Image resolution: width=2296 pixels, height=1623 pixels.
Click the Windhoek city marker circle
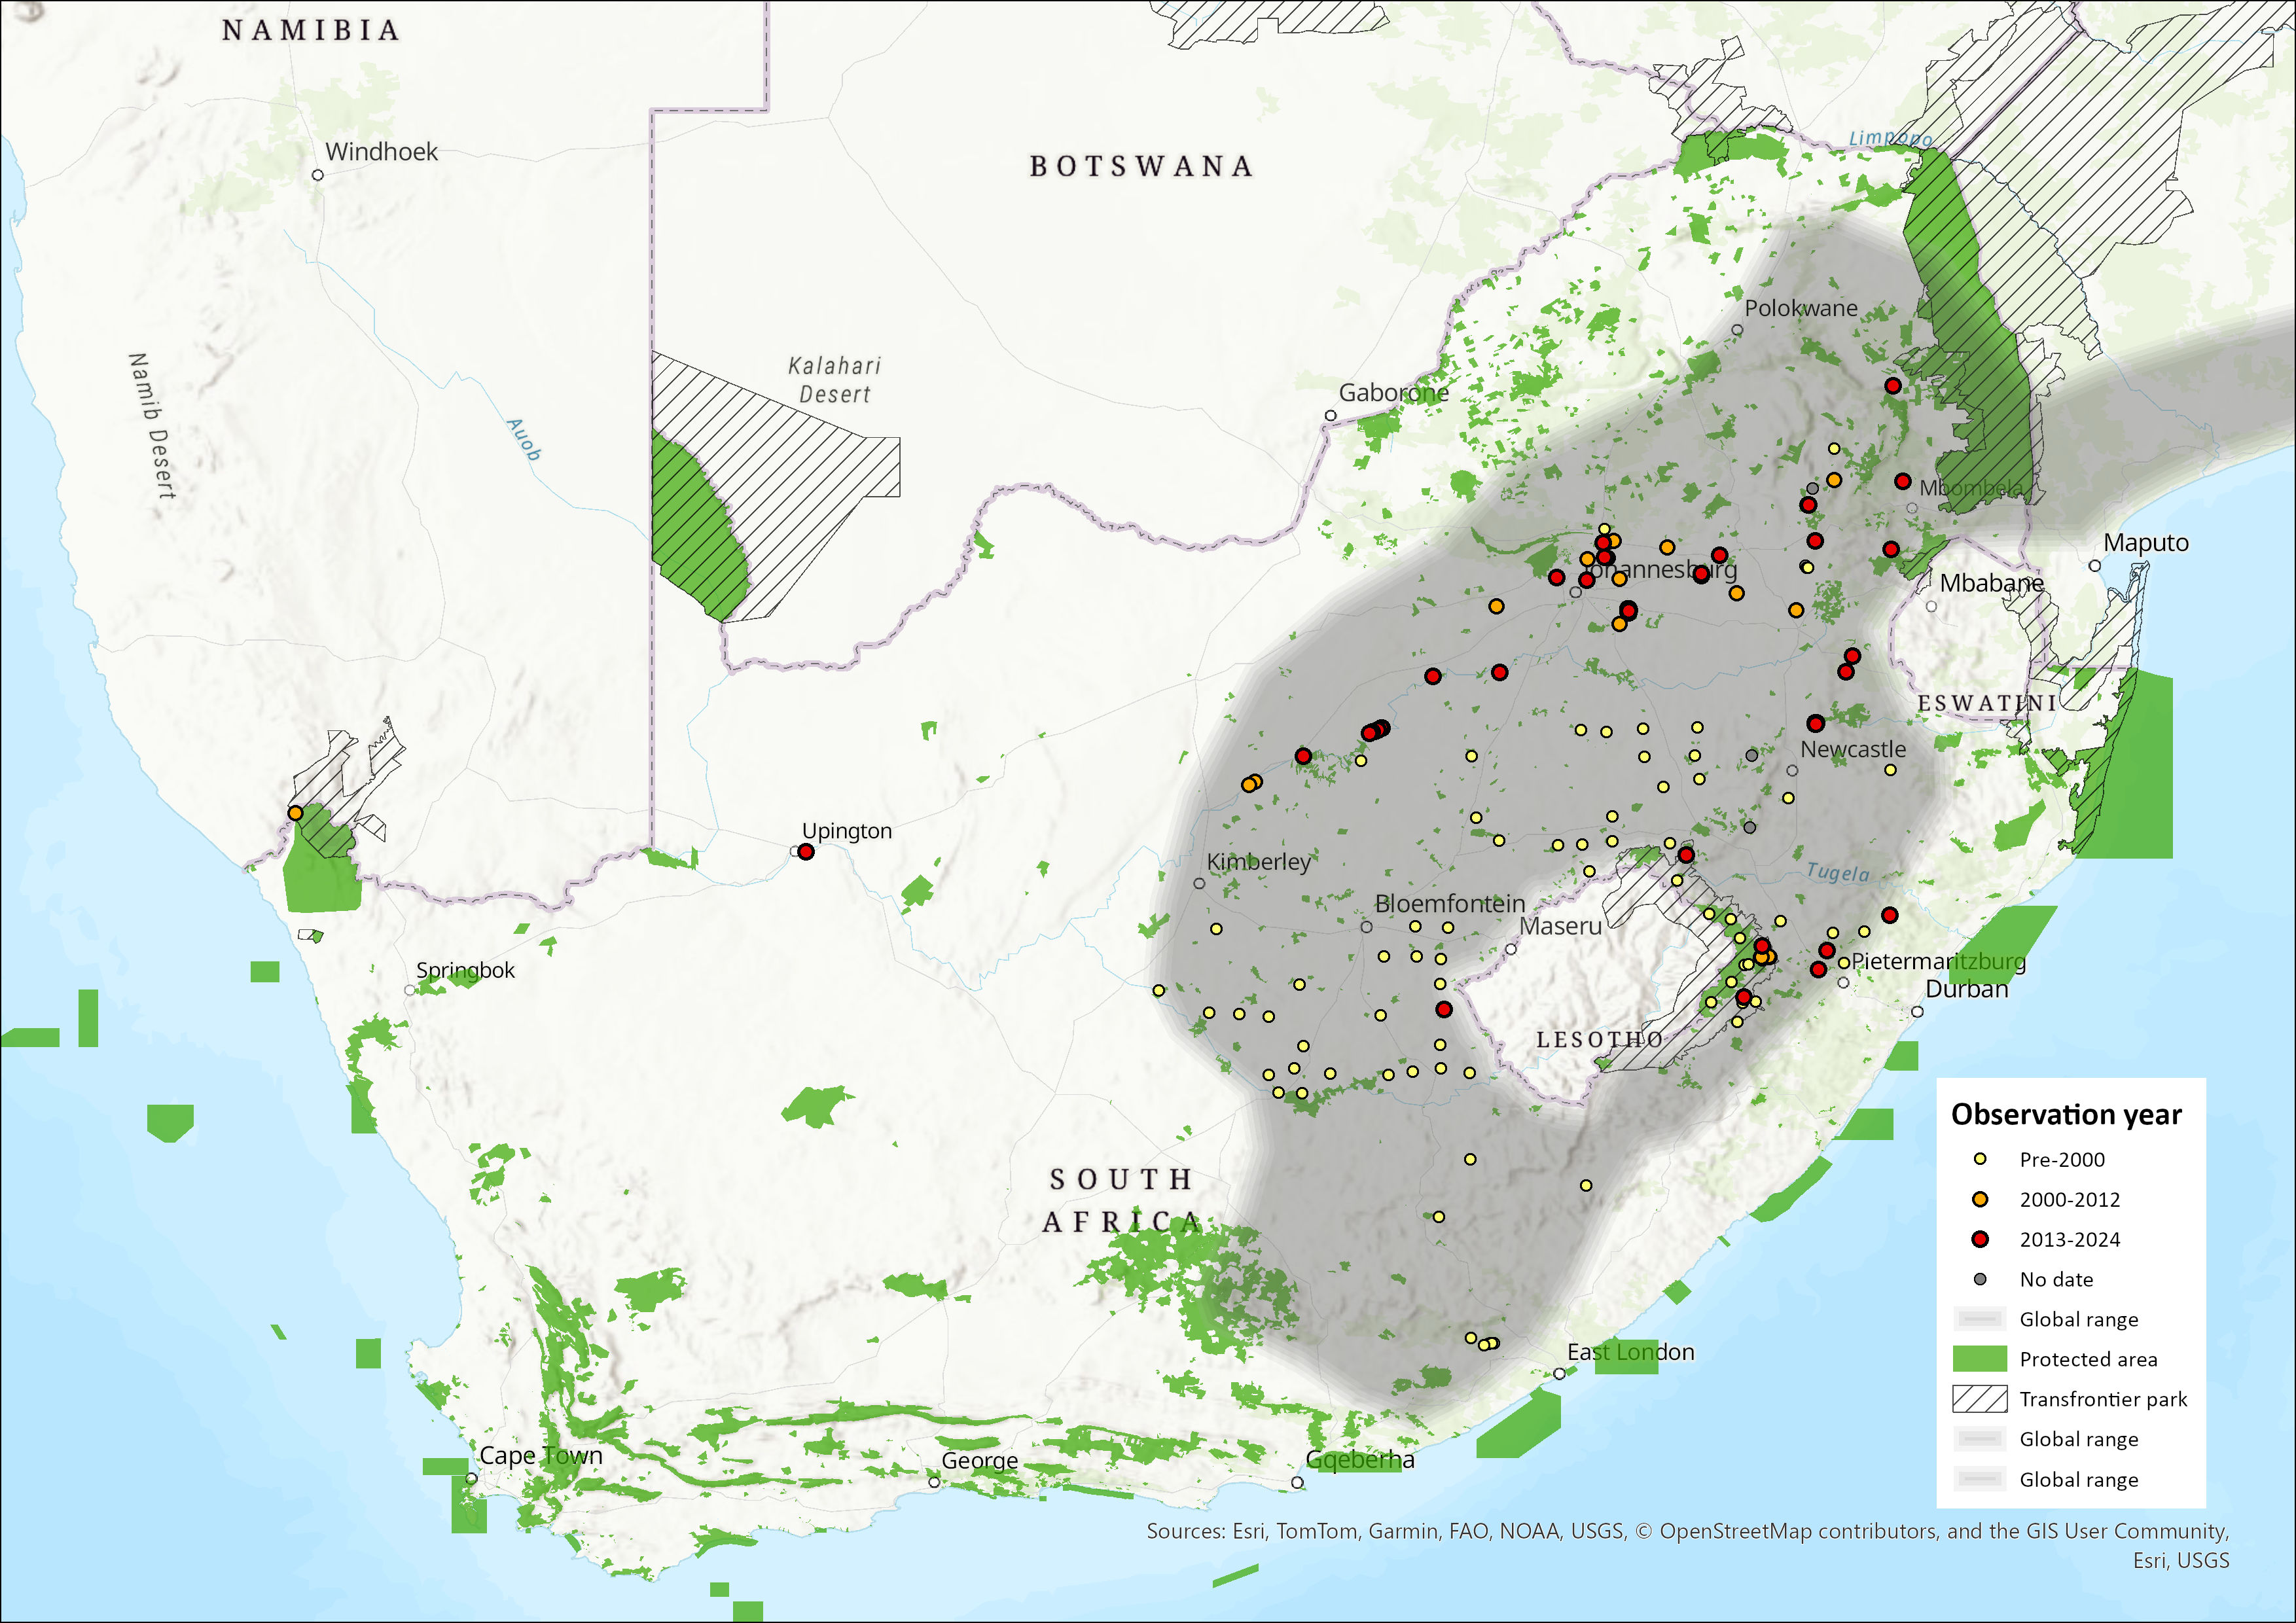click(318, 175)
